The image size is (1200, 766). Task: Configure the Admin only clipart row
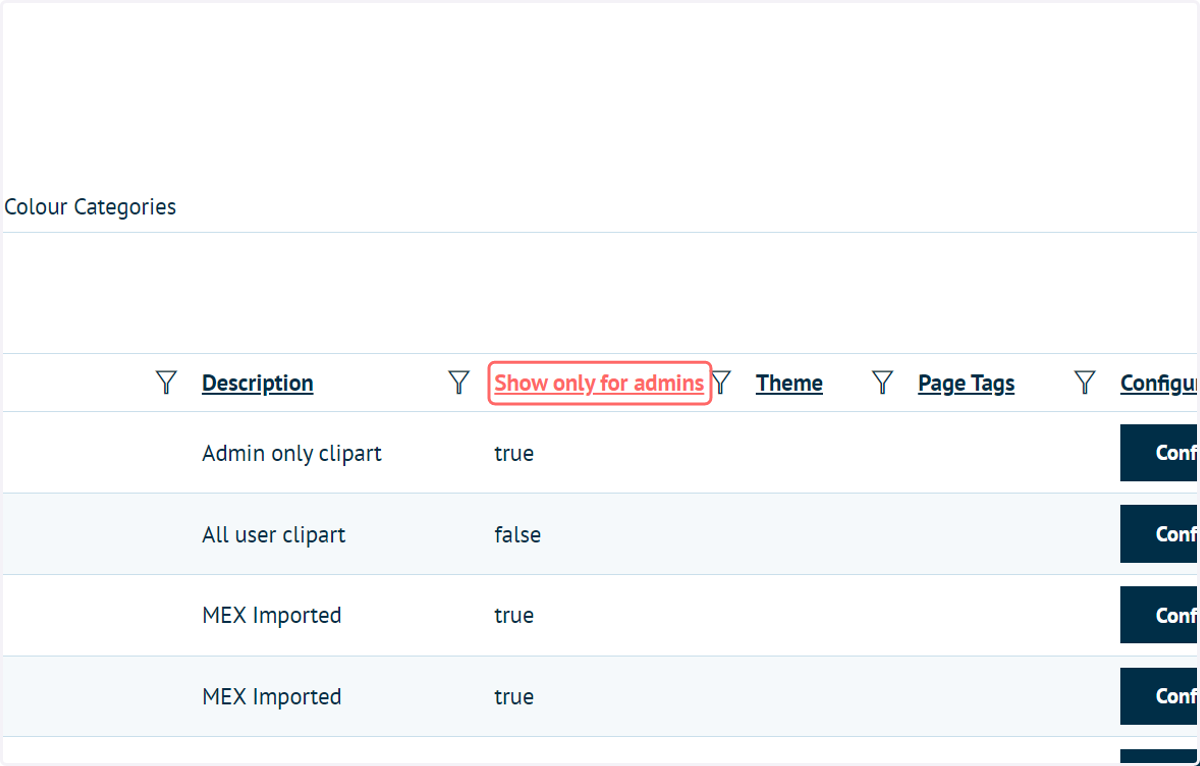(1159, 453)
